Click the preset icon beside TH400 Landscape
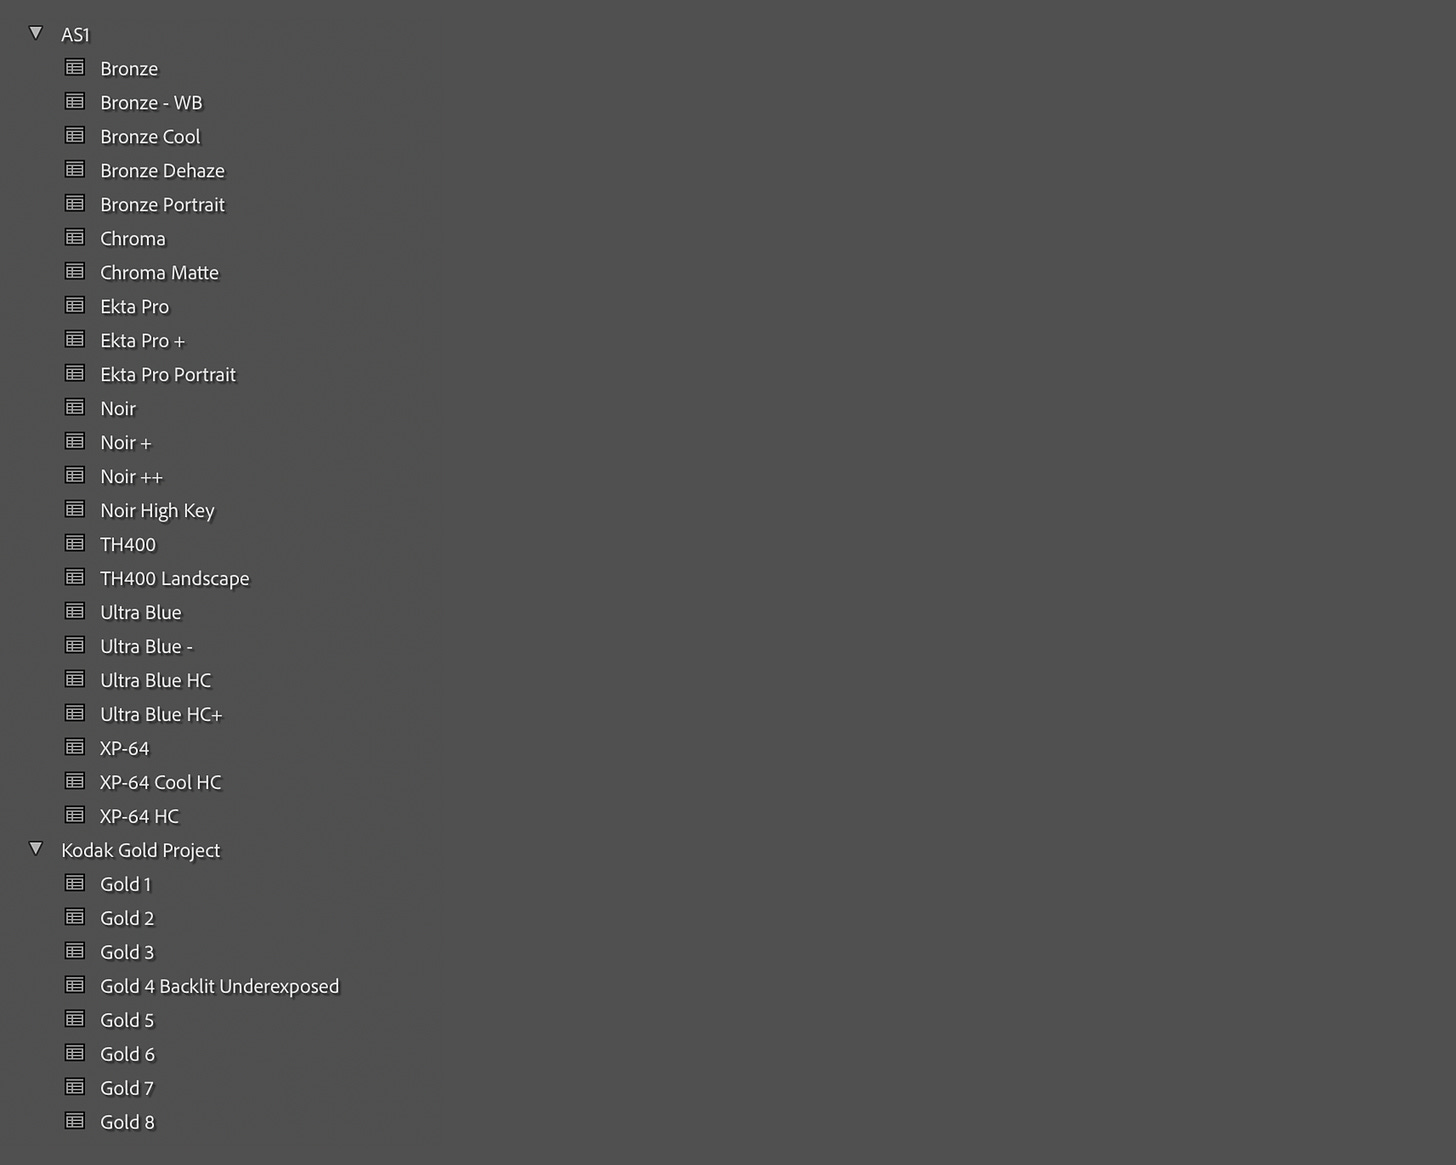 pos(75,578)
